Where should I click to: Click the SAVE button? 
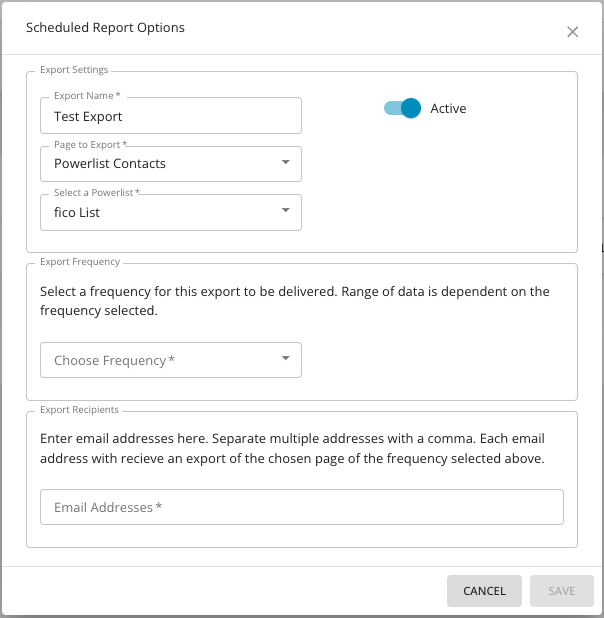pyautogui.click(x=561, y=590)
